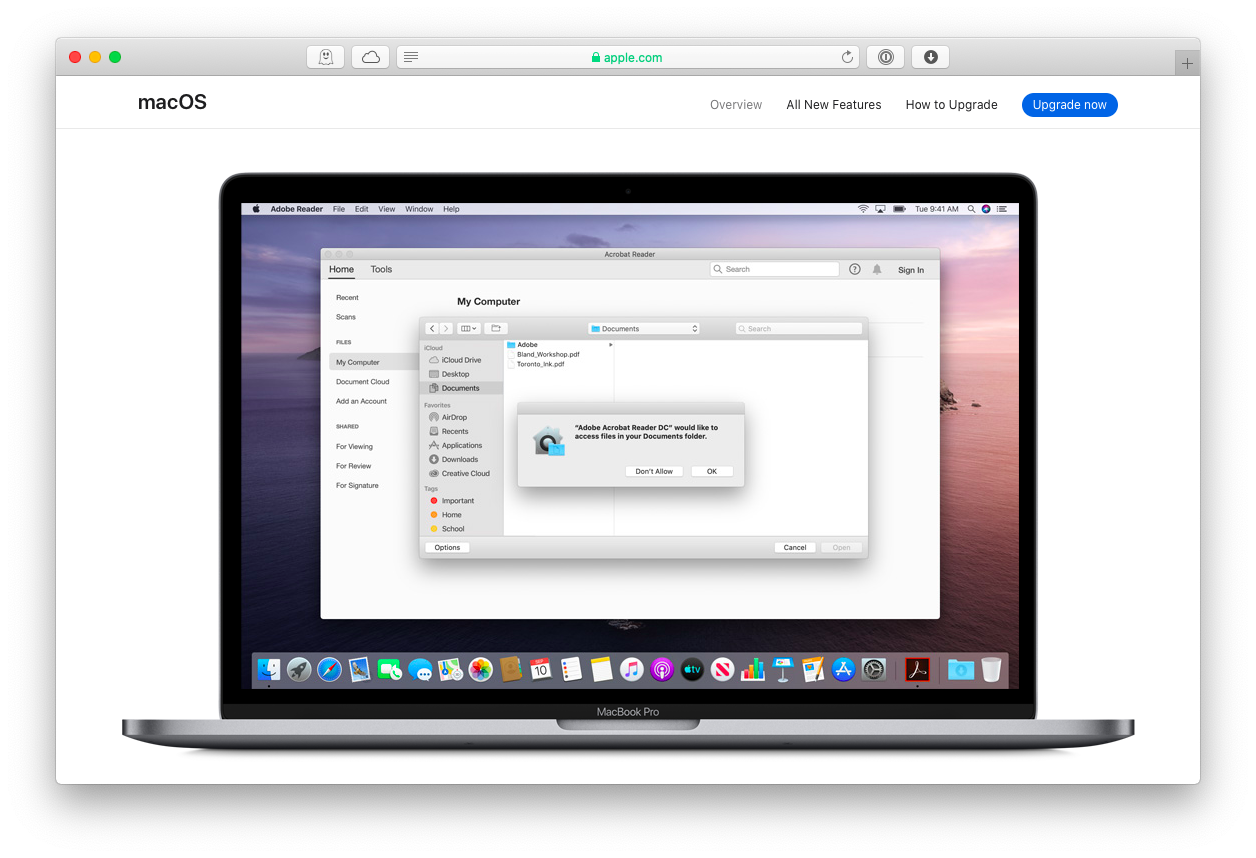Open FaceTime in the Dock
The width and height of the screenshot is (1256, 858).
click(390, 669)
